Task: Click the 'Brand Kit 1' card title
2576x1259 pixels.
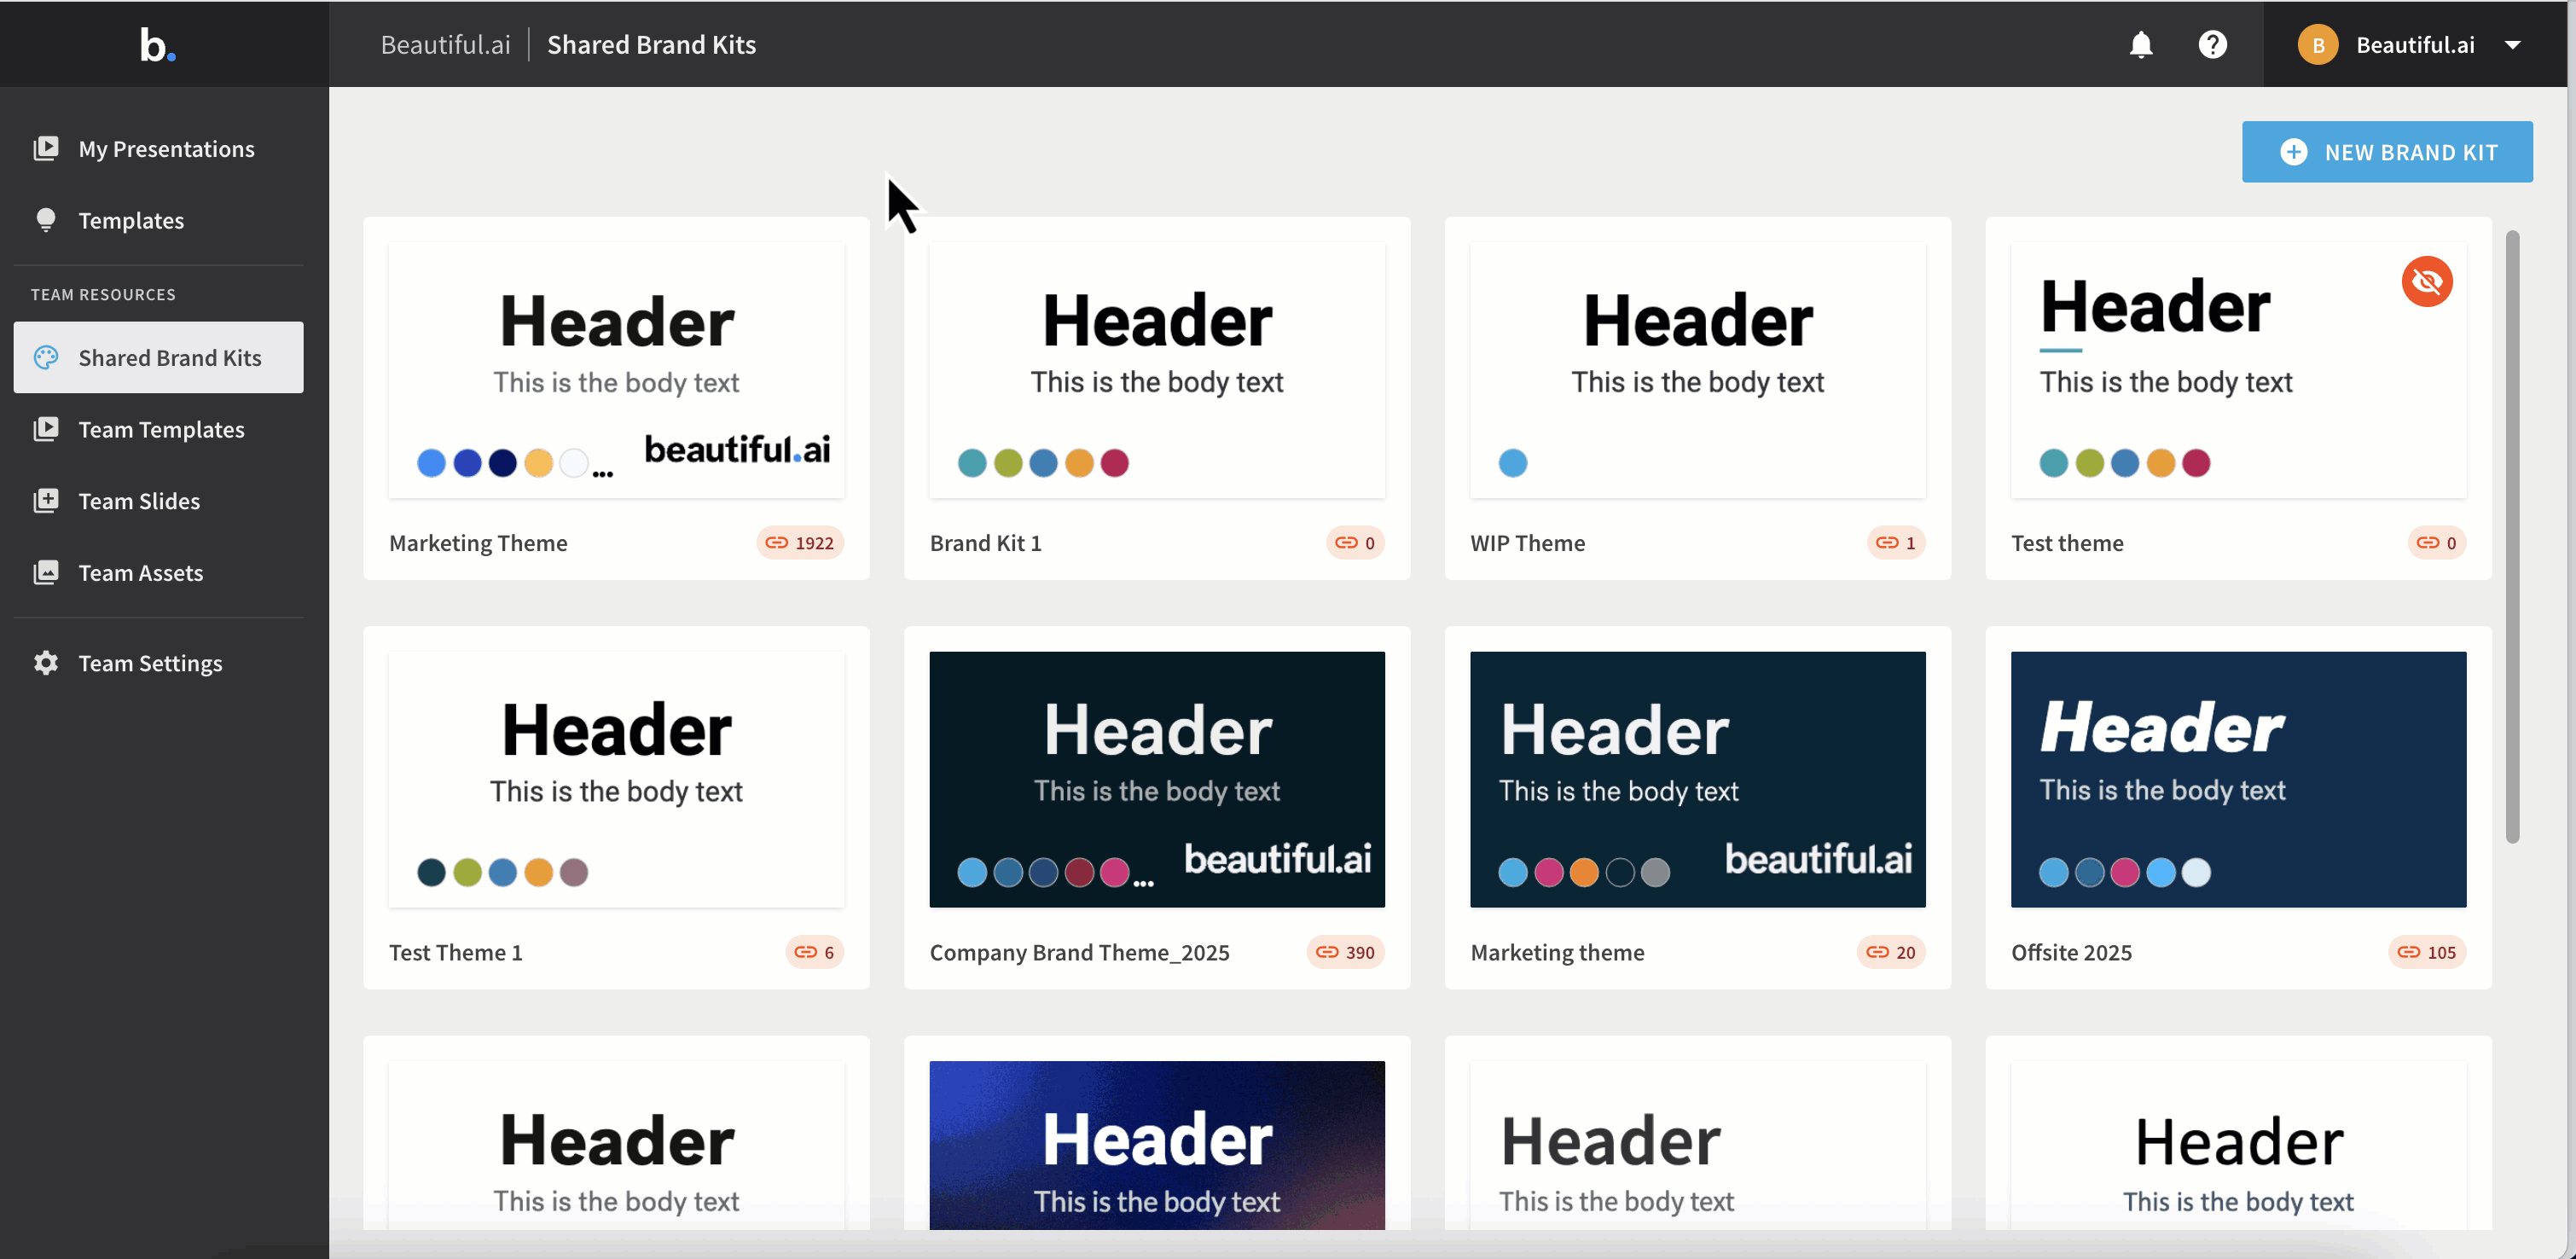Action: tap(986, 543)
